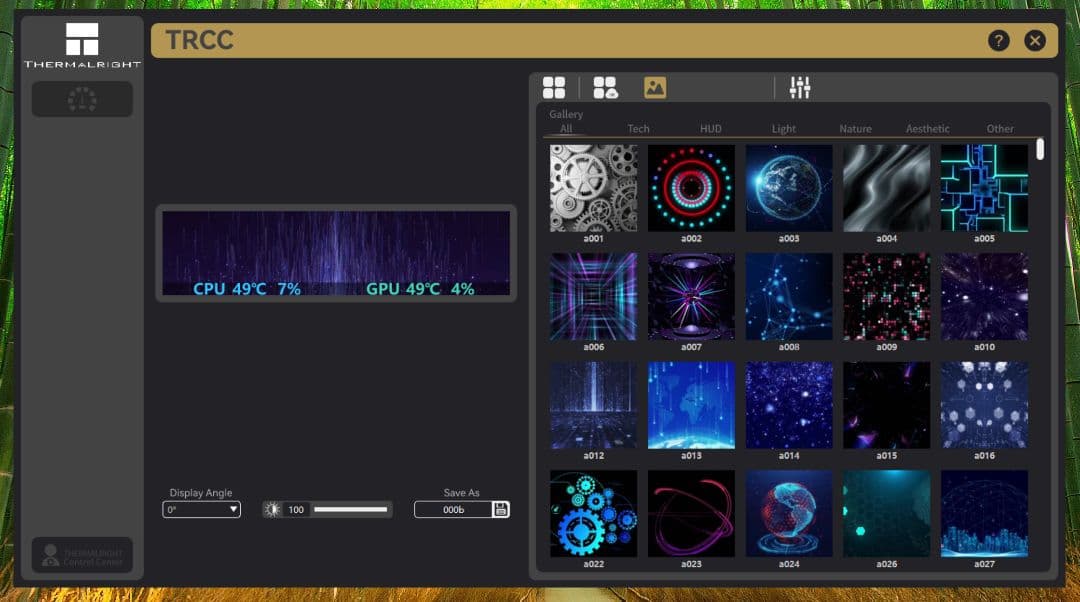Viewport: 1080px width, 602px height.
Task: Click the Thermalright logo in the sidebar
Action: pos(82,38)
